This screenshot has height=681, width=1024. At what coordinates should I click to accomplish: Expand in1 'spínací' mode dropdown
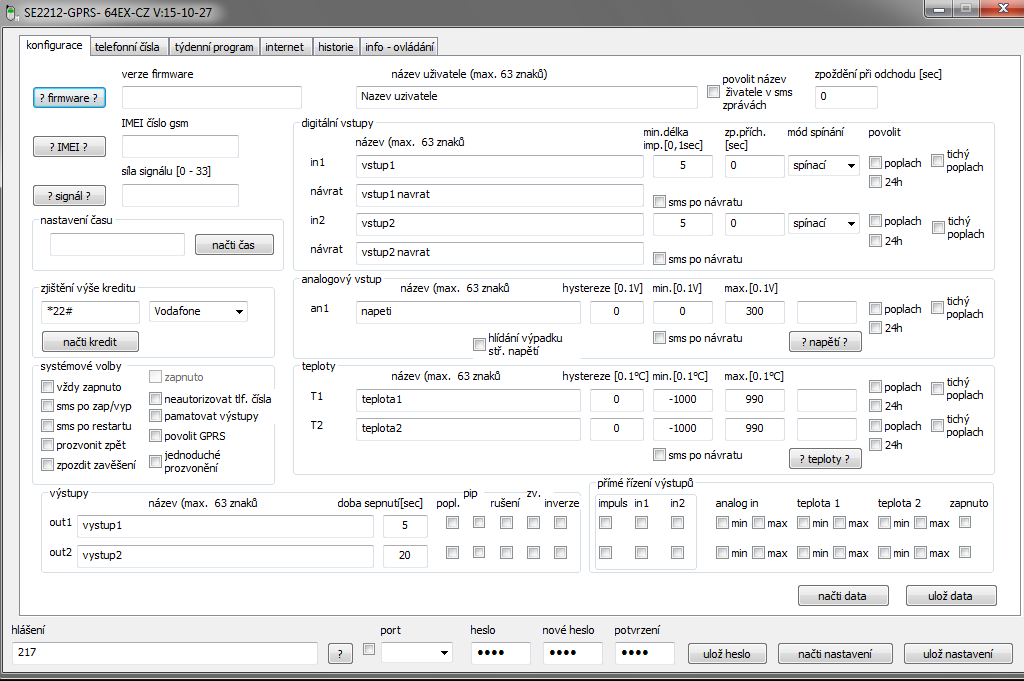(x=823, y=166)
